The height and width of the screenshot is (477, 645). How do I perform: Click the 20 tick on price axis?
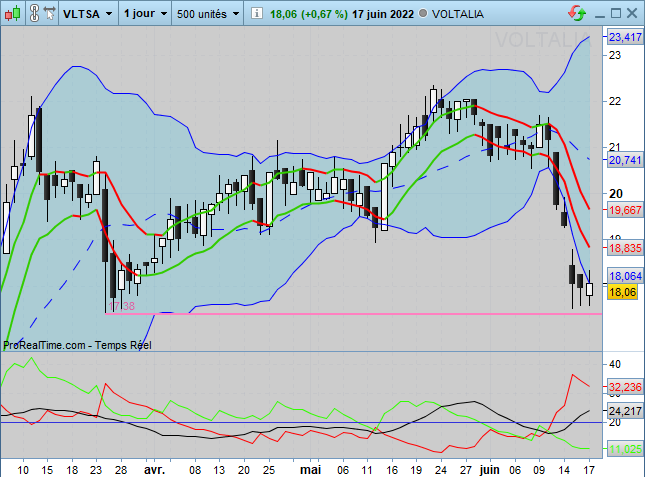[615, 193]
